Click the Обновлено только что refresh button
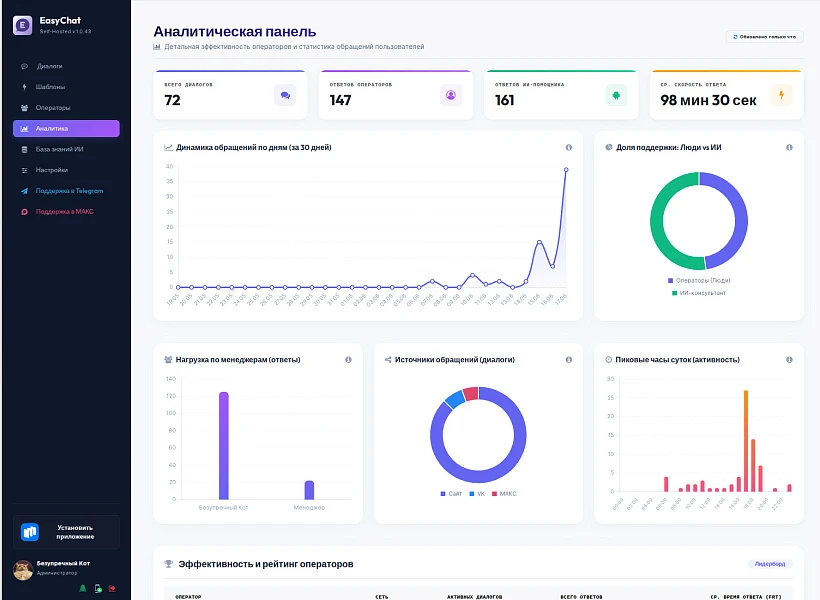This screenshot has width=820, height=600. click(x=764, y=37)
